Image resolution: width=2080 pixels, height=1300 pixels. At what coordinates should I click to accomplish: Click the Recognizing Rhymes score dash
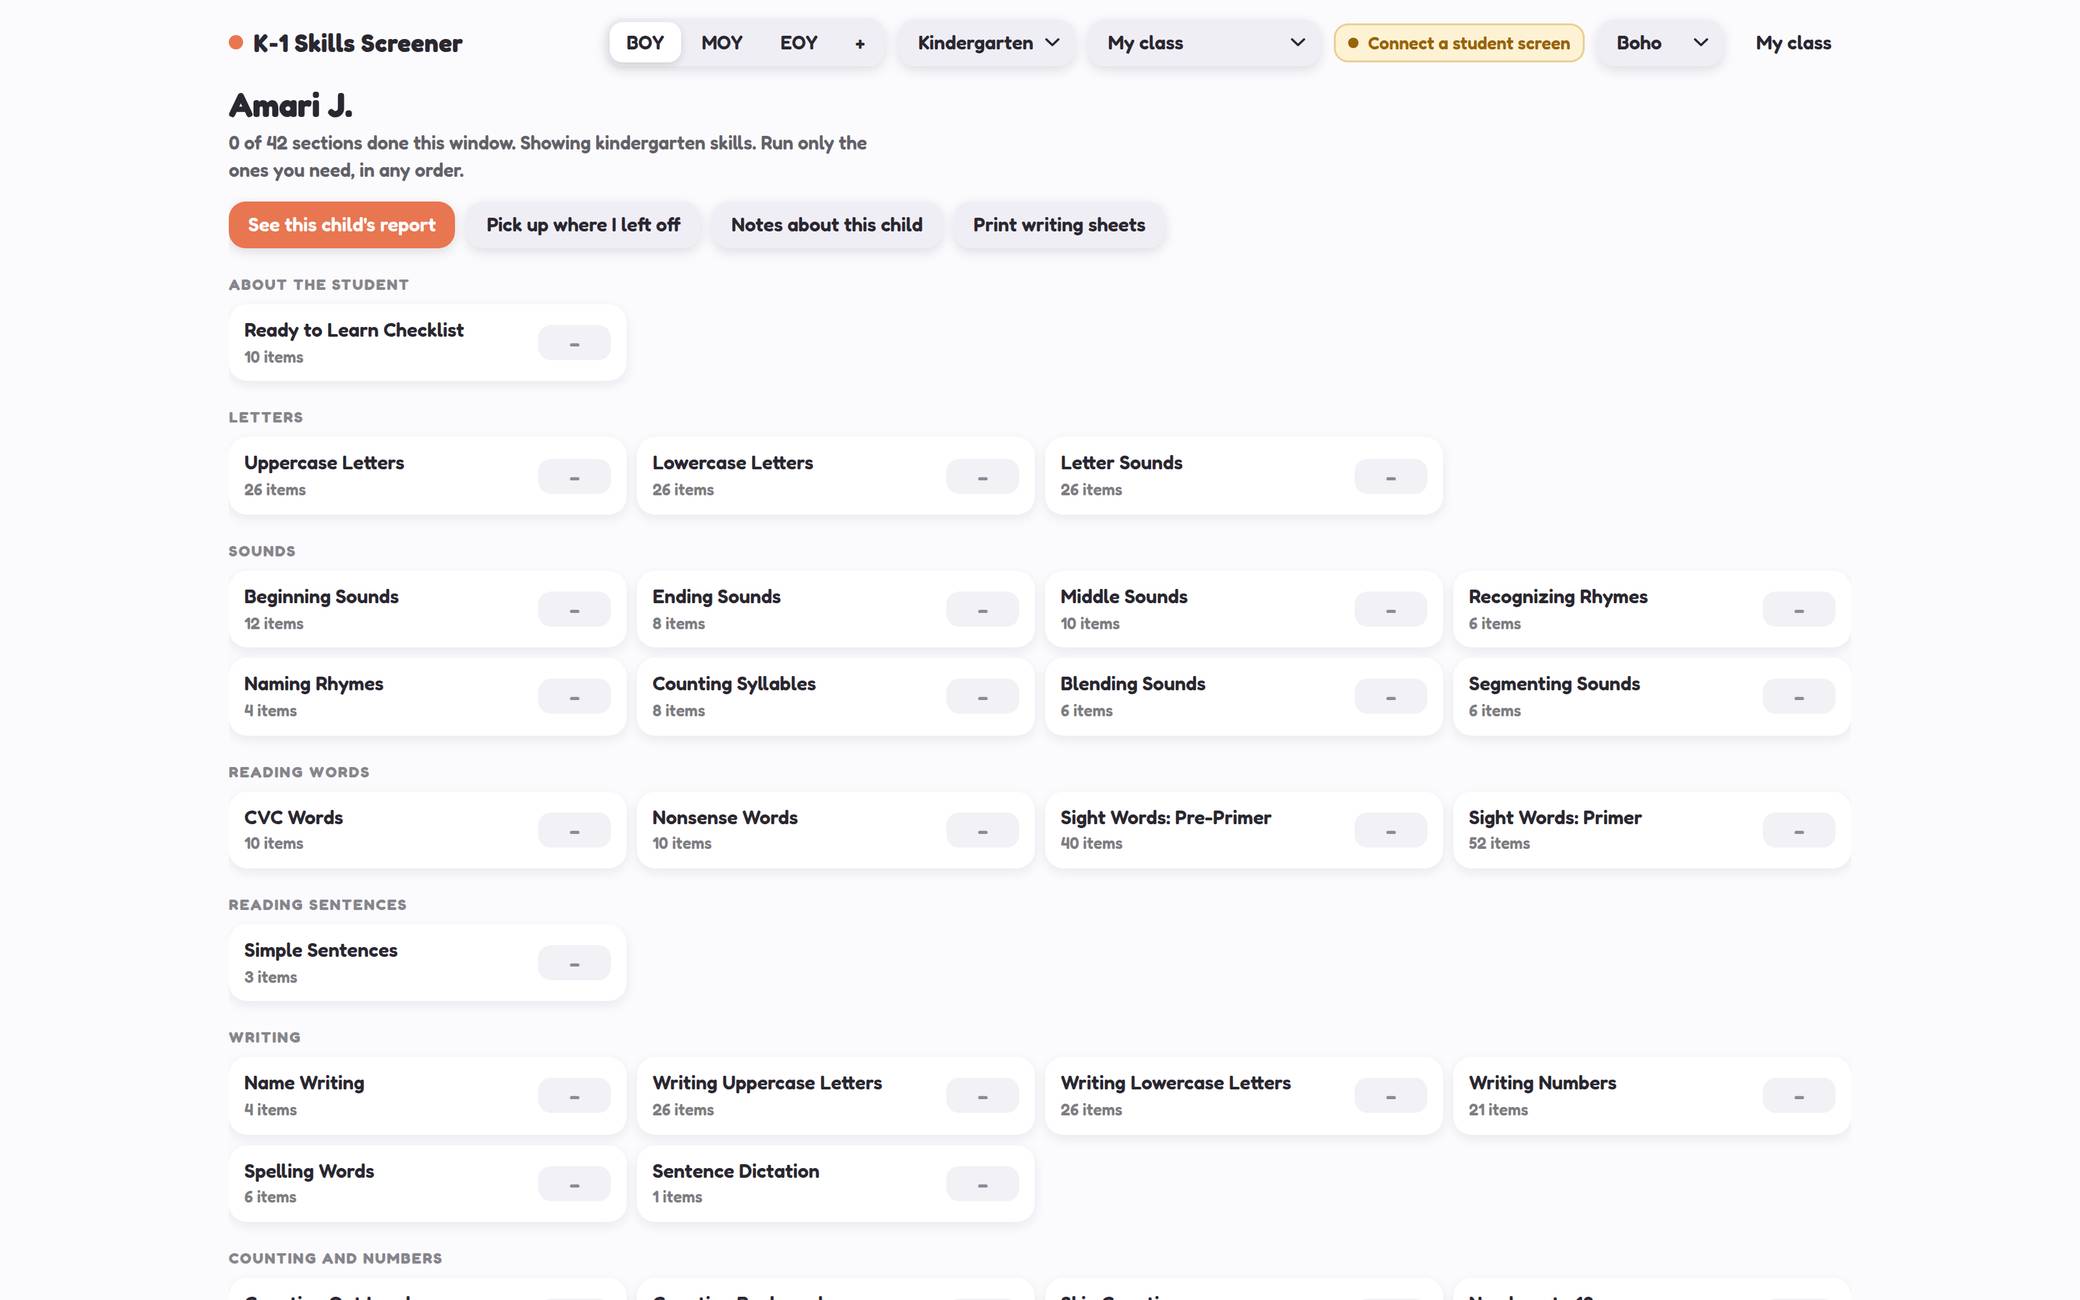[1798, 610]
